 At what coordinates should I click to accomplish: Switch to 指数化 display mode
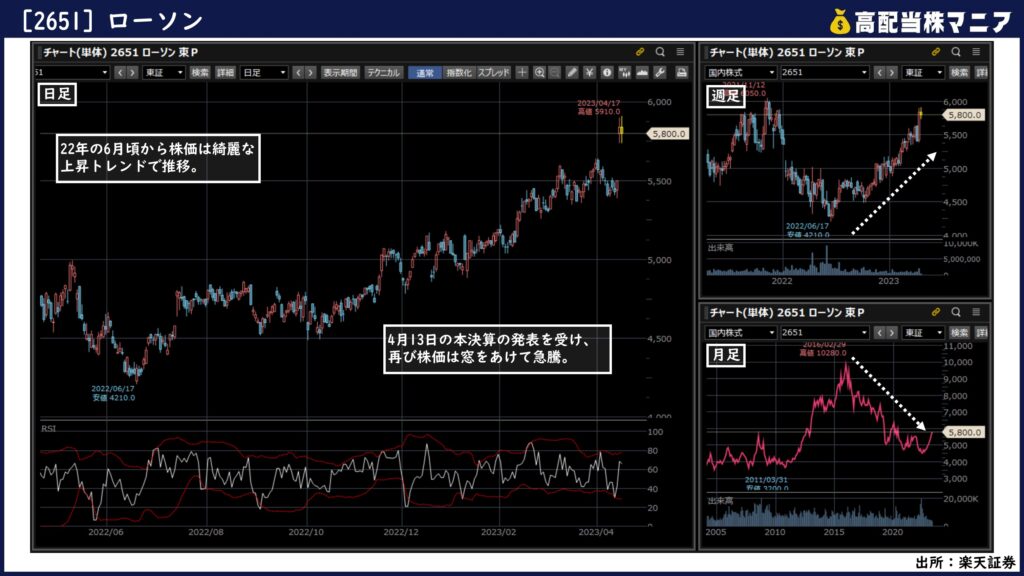(458, 72)
